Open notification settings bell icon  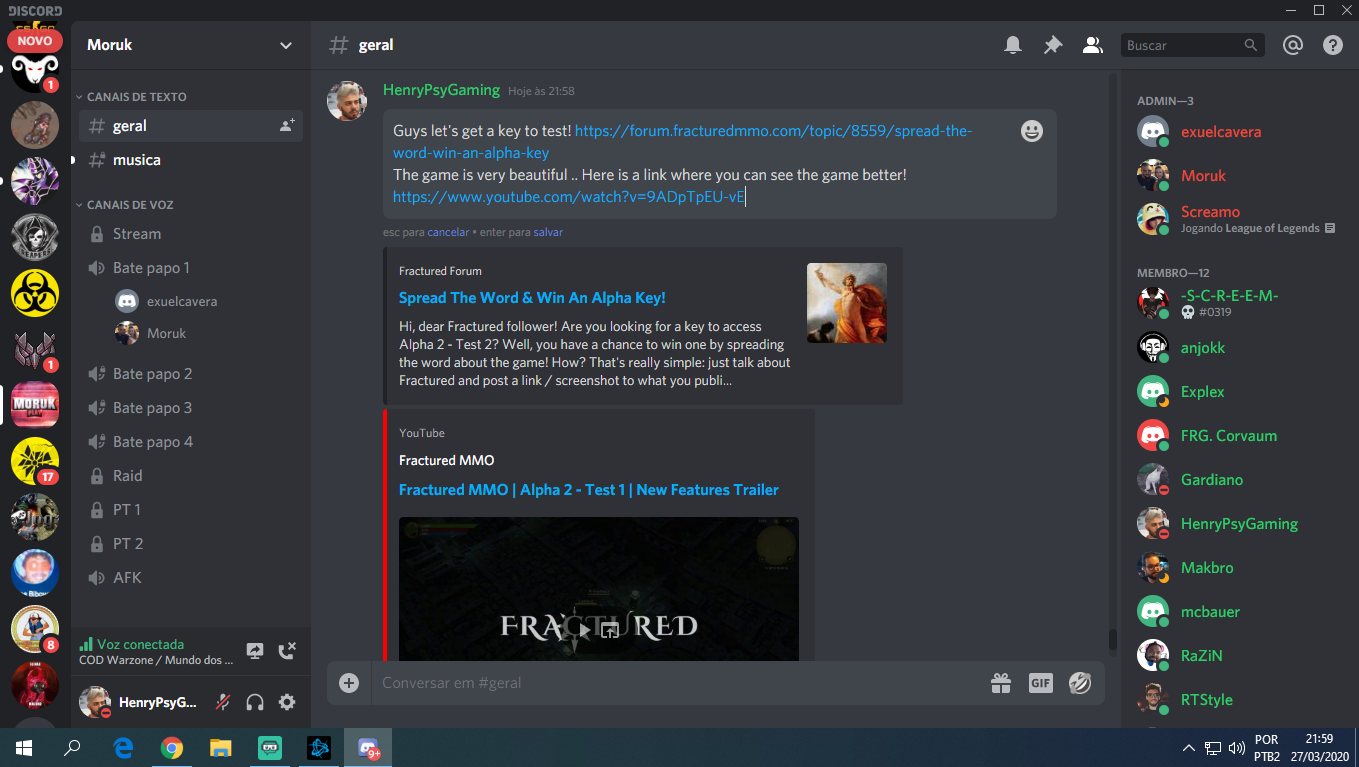pyautogui.click(x=1013, y=45)
